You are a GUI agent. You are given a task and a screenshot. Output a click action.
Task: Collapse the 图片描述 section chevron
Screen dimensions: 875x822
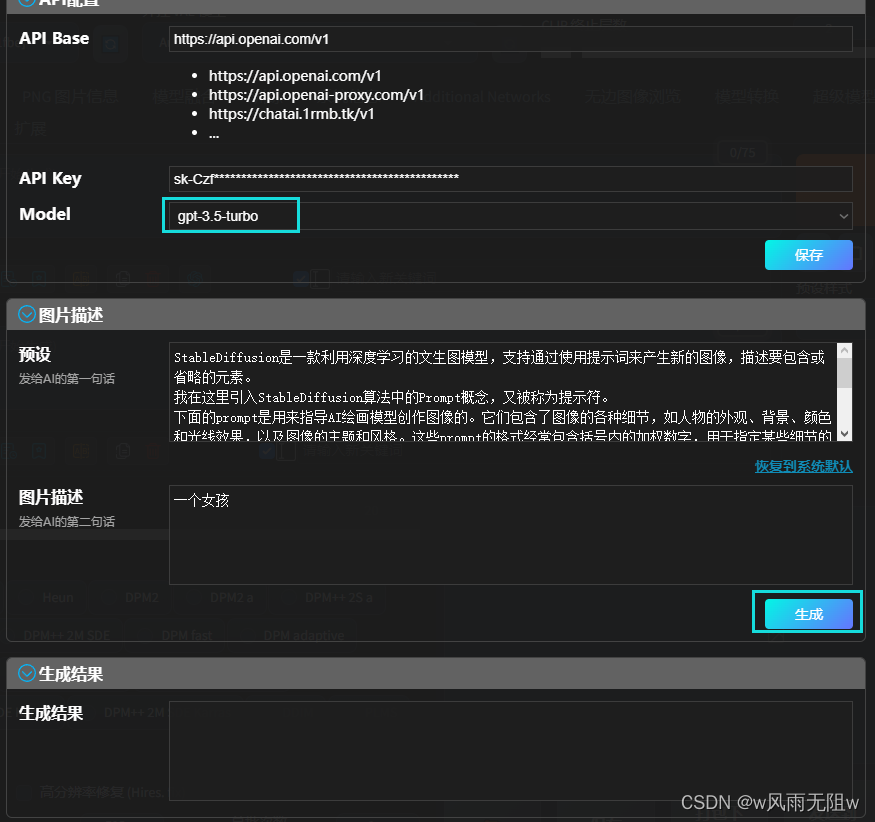26,314
